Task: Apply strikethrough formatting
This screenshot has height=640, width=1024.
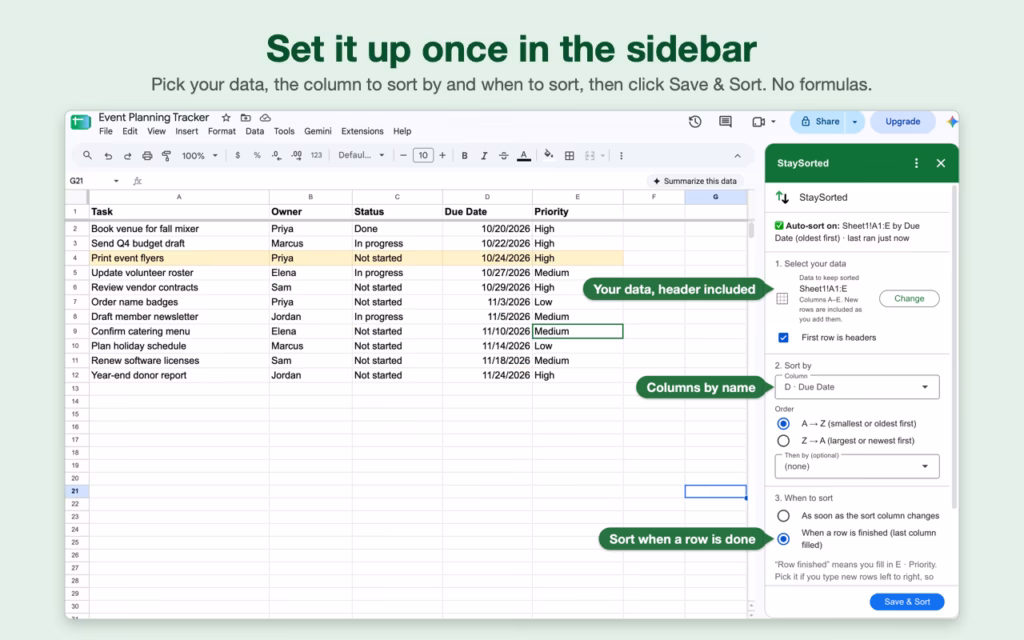Action: tap(504, 155)
